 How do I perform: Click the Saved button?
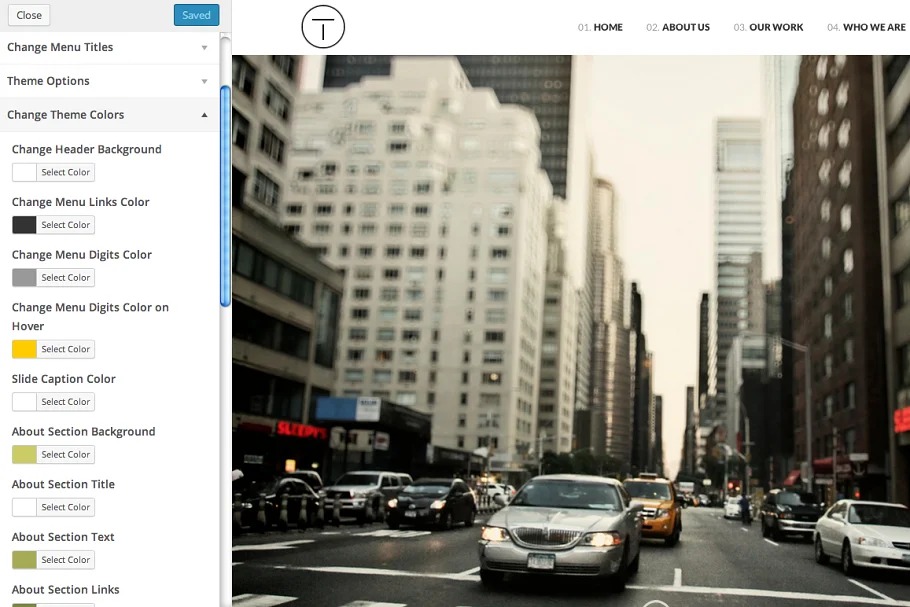tap(196, 15)
